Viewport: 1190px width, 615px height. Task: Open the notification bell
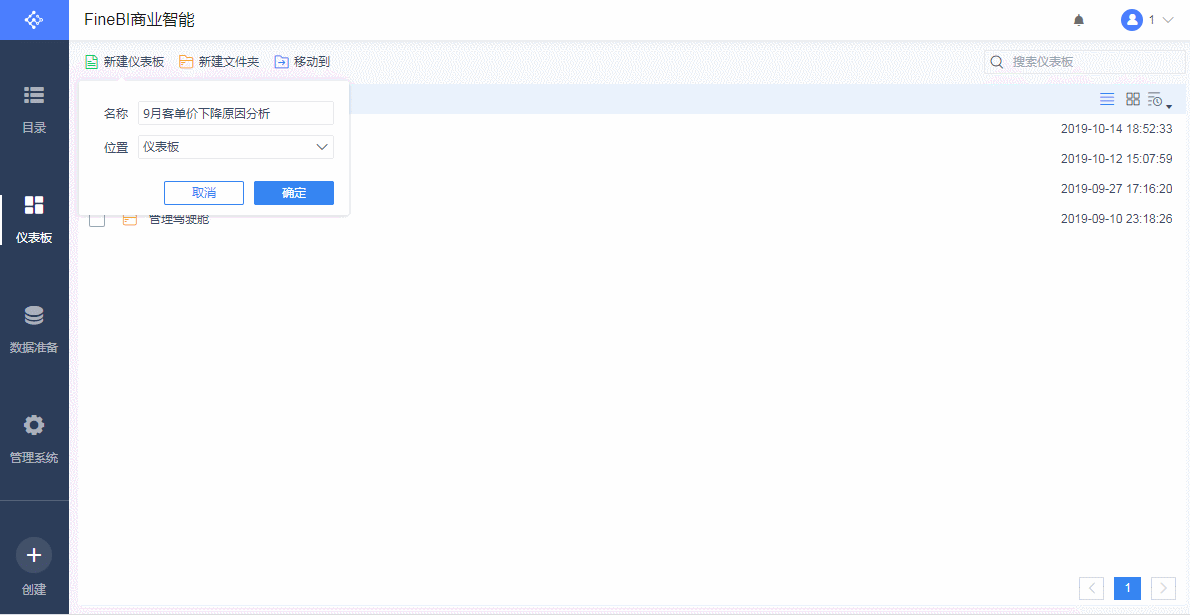coord(1079,20)
